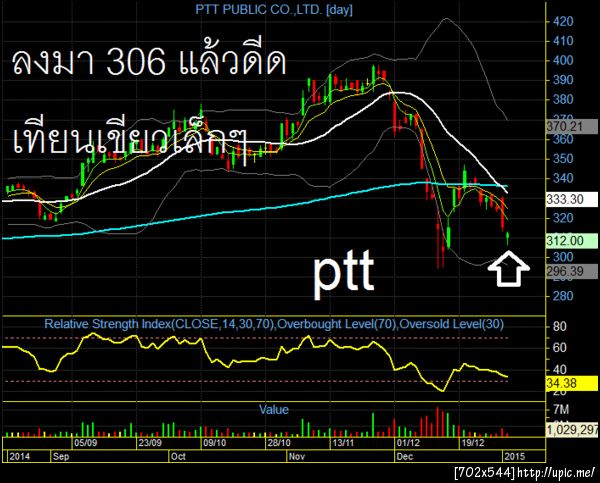The image size is (600, 483).
Task: Click the Sep month label
Action: coord(61,456)
